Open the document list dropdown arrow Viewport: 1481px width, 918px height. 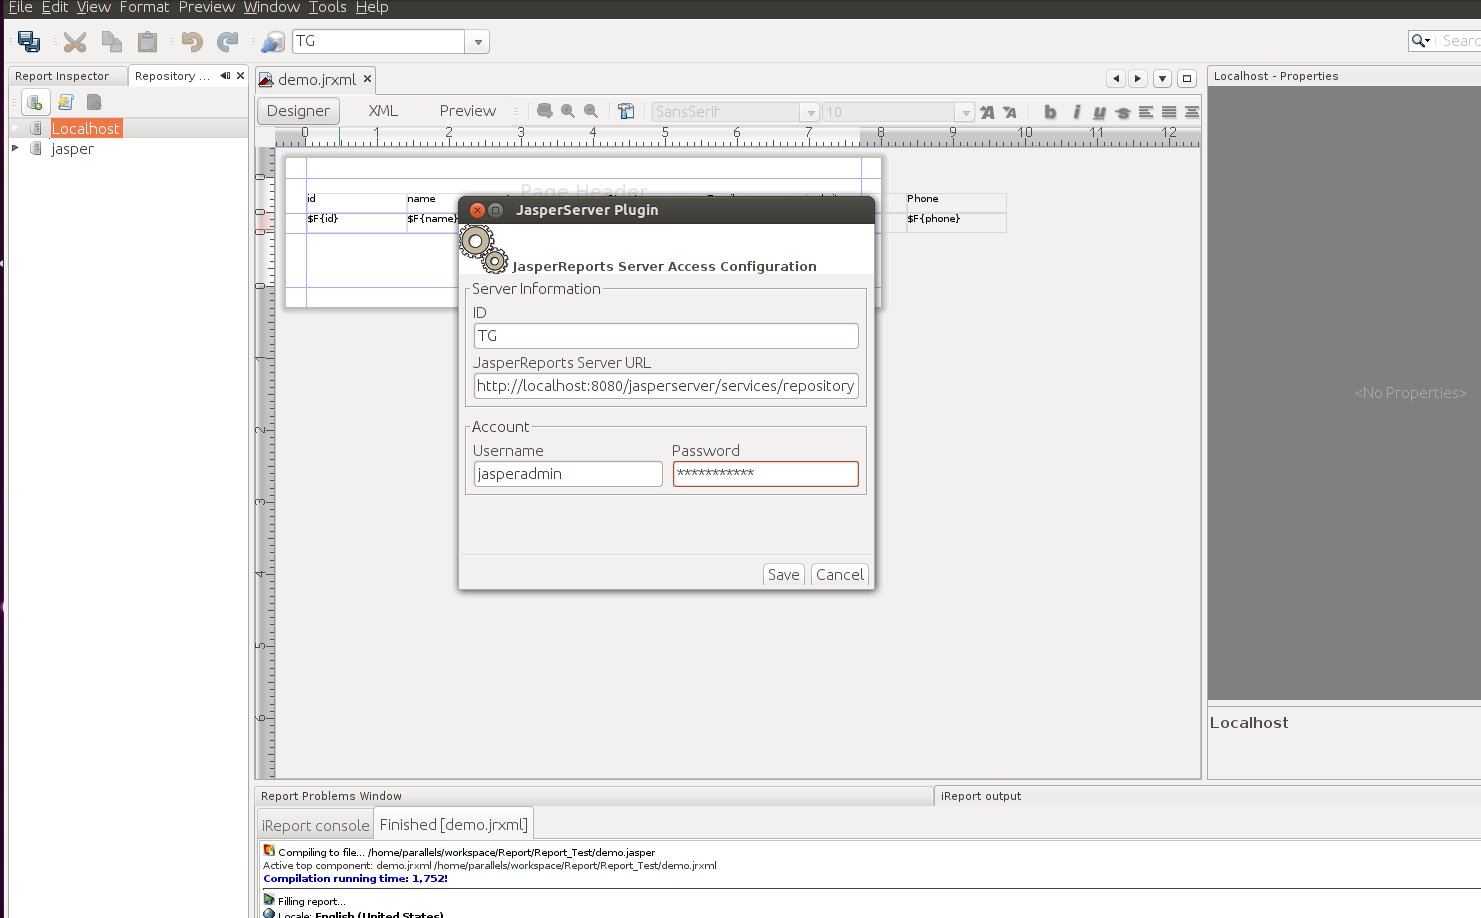[1162, 78]
